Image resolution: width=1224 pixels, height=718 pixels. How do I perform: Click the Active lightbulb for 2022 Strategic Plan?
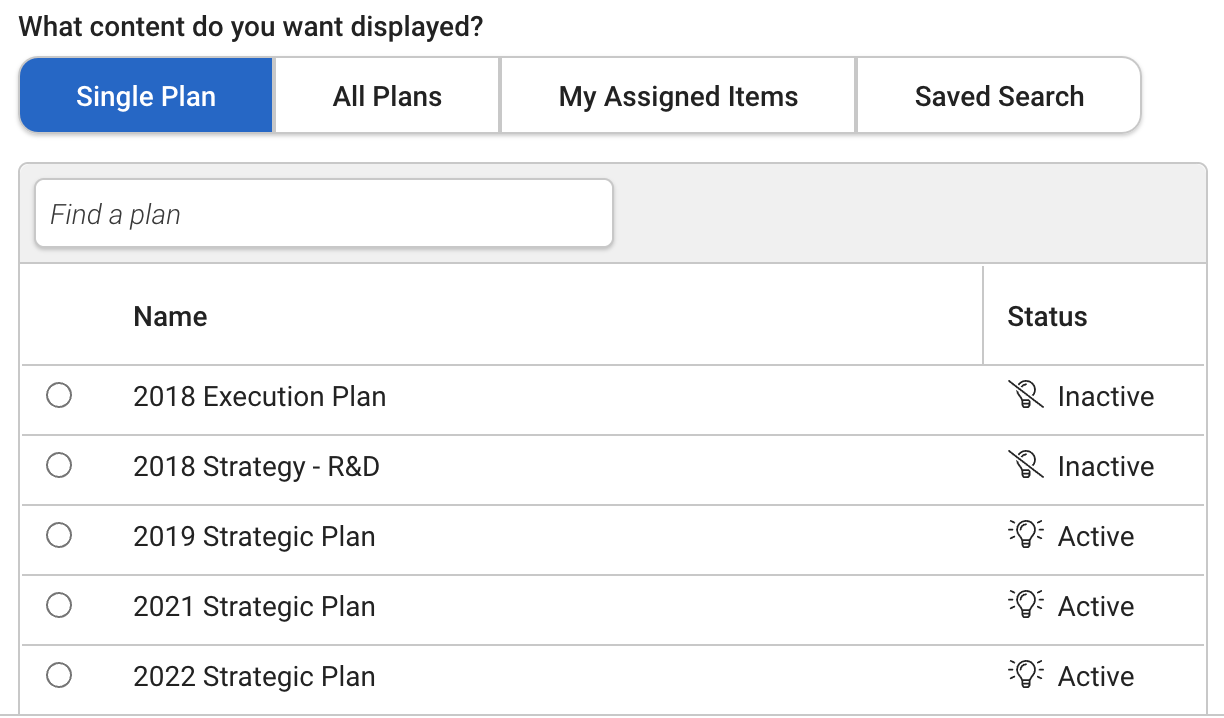click(1025, 676)
